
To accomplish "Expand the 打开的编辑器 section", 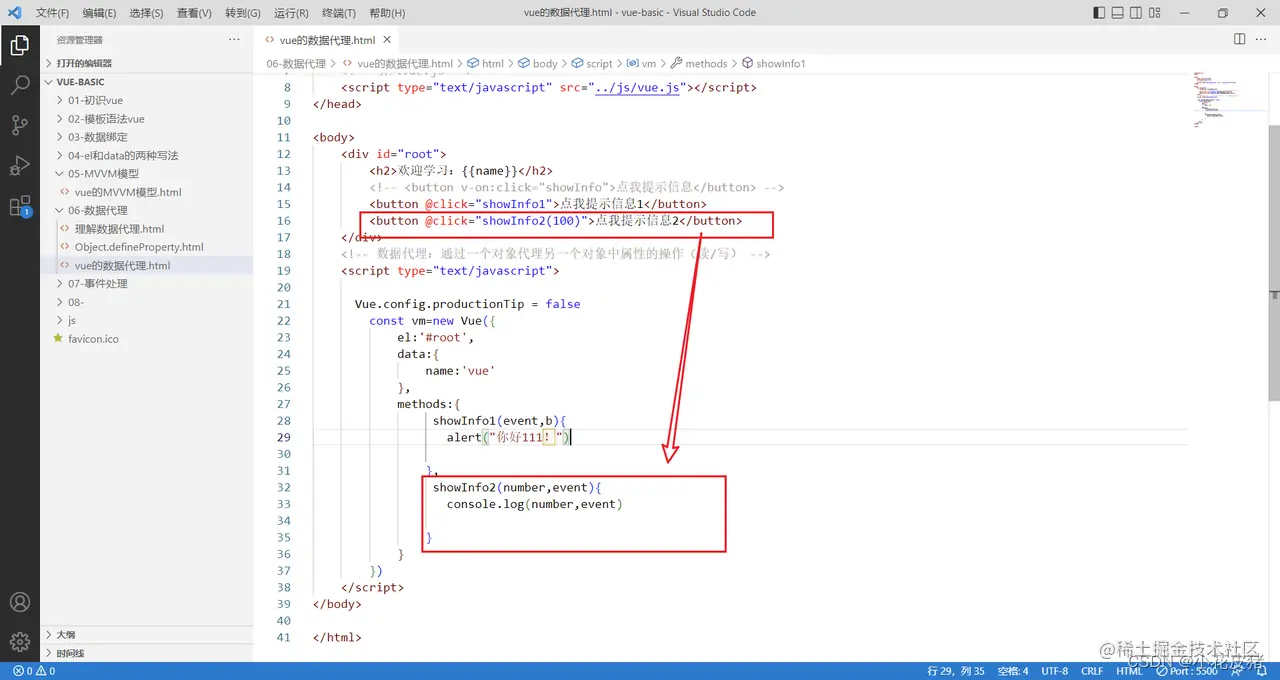I will coord(146,63).
